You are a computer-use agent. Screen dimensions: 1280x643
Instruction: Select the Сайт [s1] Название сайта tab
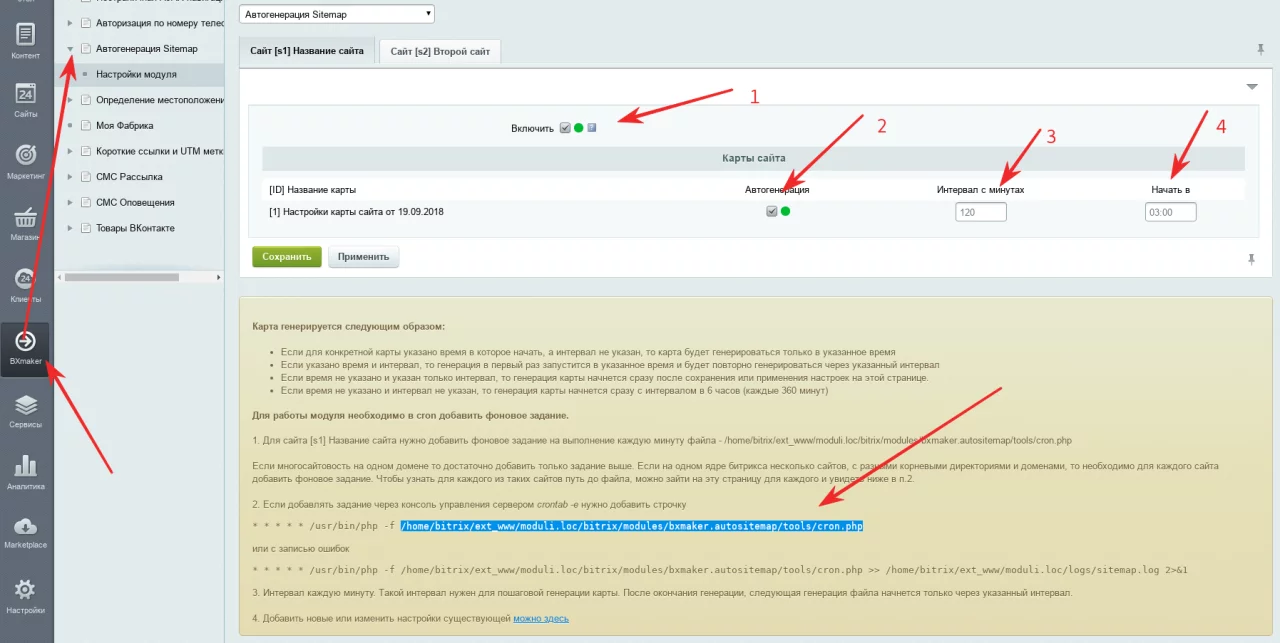307,50
